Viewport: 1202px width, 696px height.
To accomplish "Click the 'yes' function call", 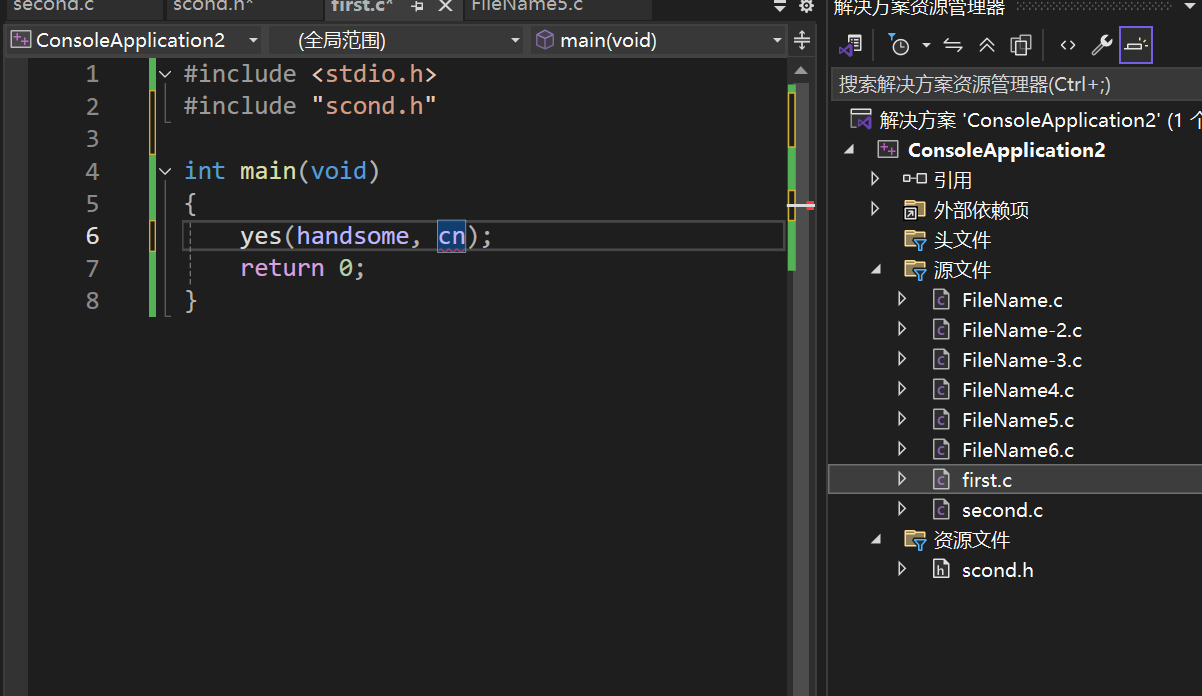I will click(x=261, y=236).
